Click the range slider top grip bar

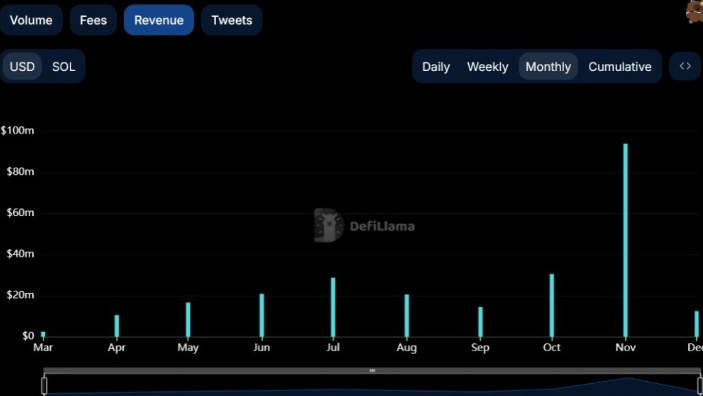tap(372, 370)
